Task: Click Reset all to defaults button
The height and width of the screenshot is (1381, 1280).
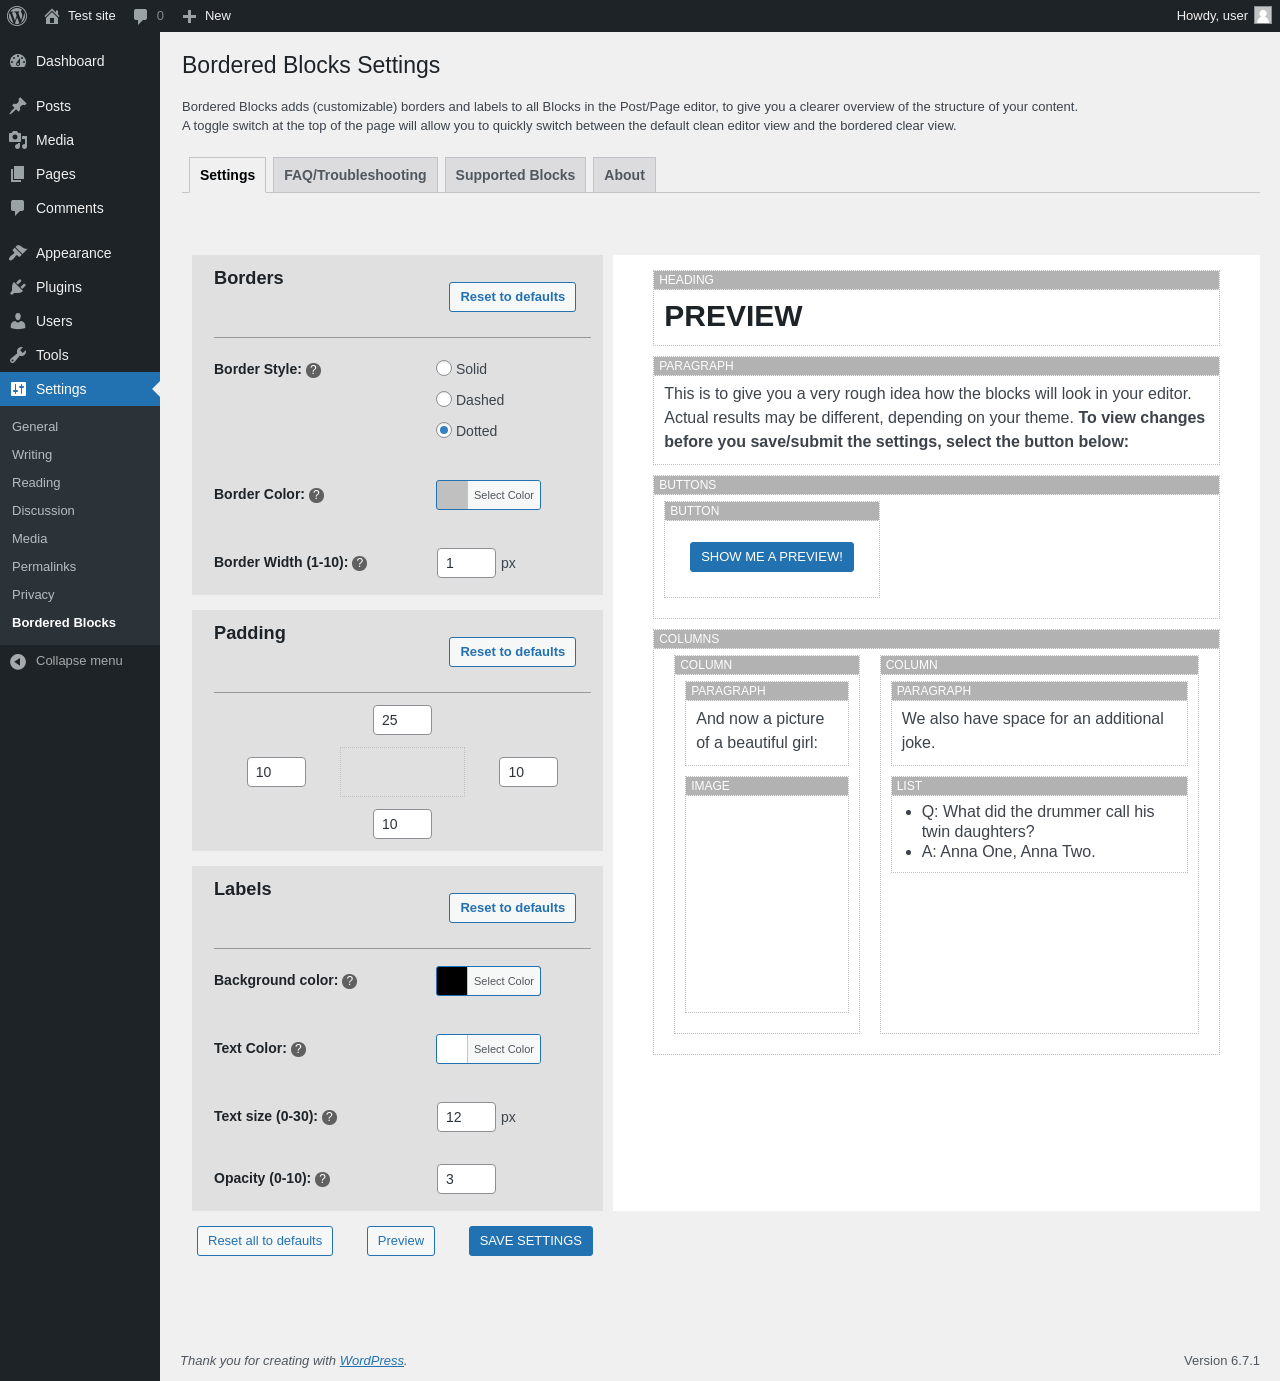Action: [265, 1241]
